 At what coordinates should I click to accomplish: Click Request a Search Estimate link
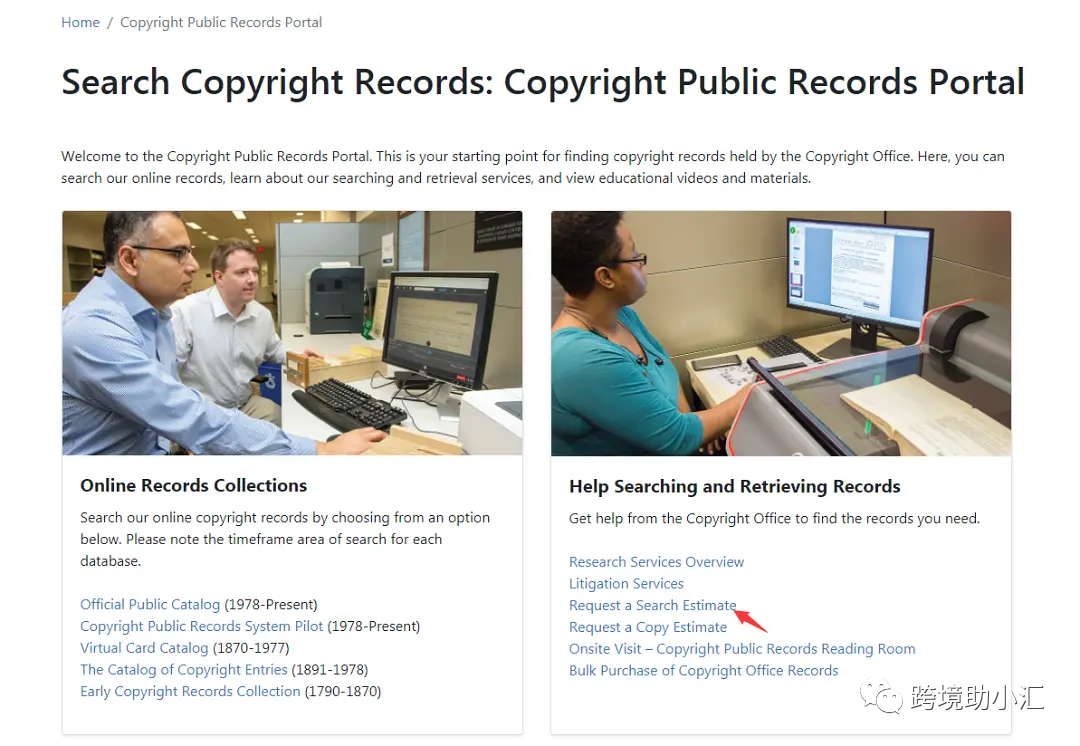coord(652,605)
